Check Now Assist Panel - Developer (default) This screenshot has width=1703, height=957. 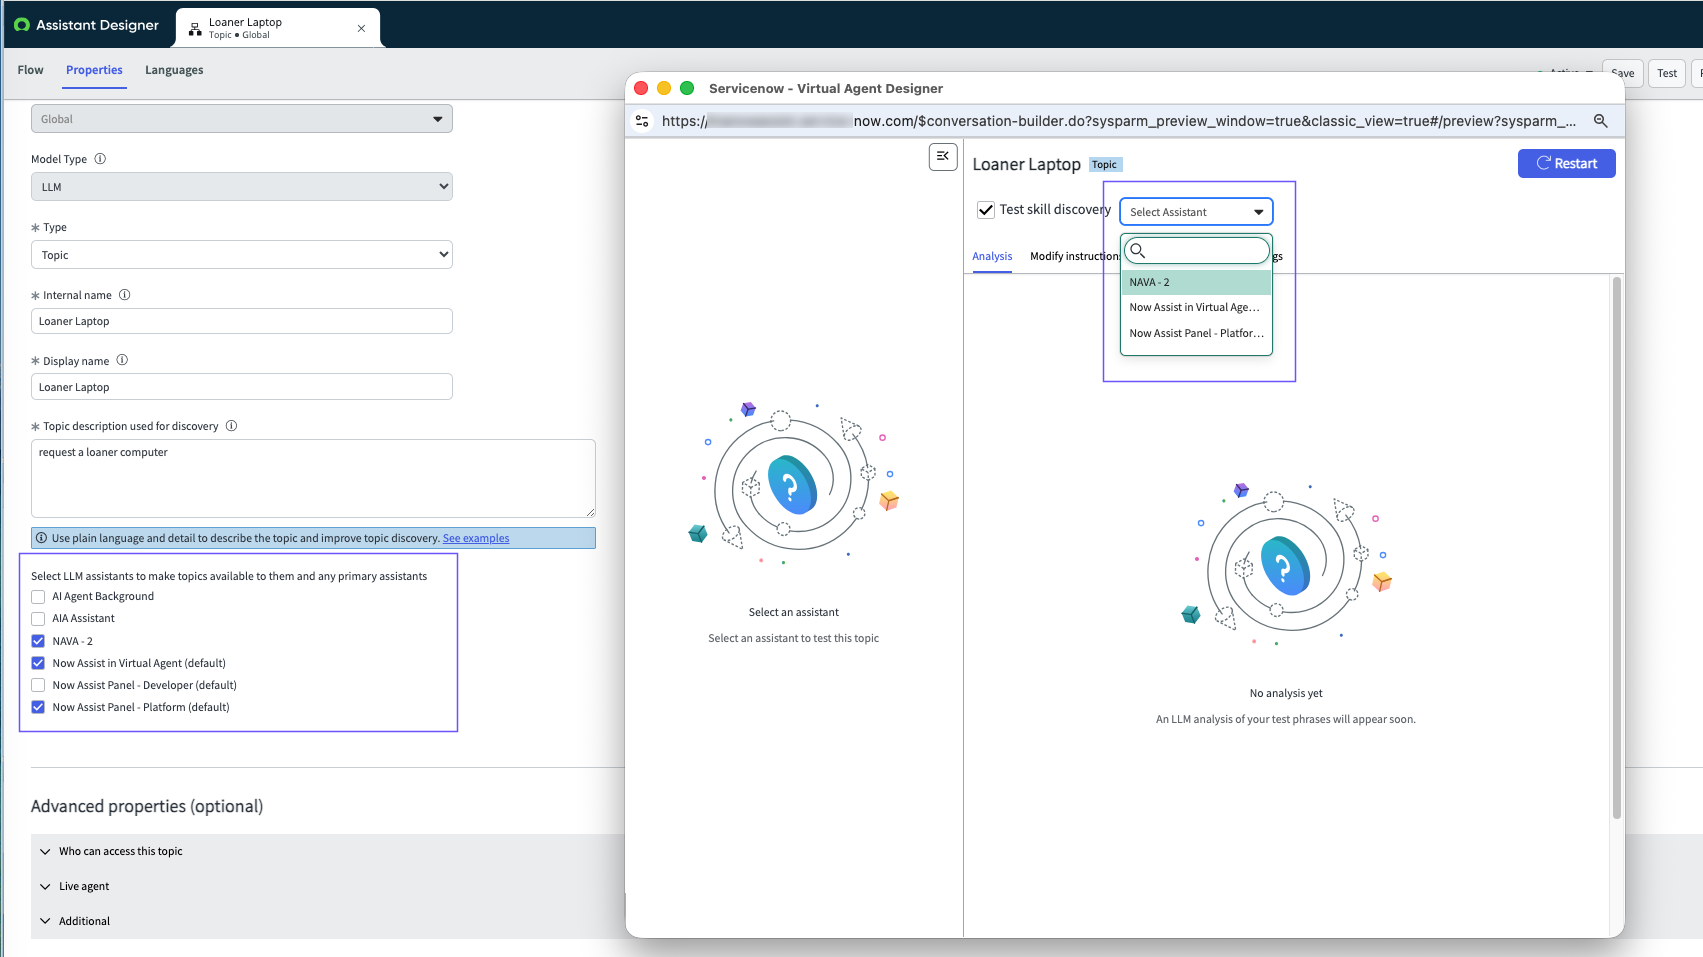pyautogui.click(x=38, y=685)
